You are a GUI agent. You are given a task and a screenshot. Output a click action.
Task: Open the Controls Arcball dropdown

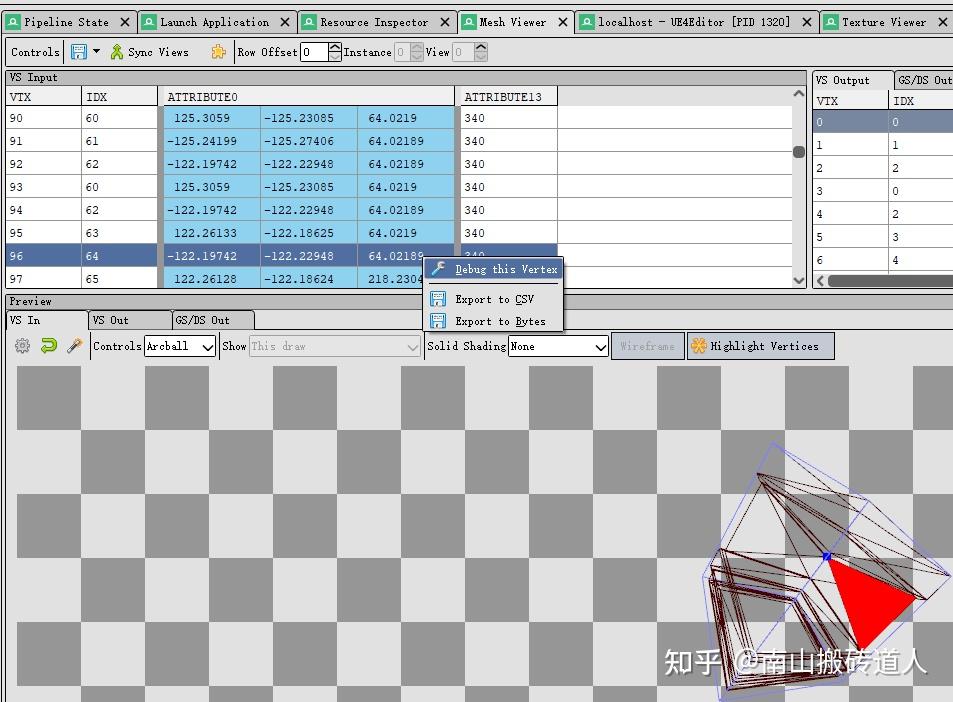pos(179,346)
